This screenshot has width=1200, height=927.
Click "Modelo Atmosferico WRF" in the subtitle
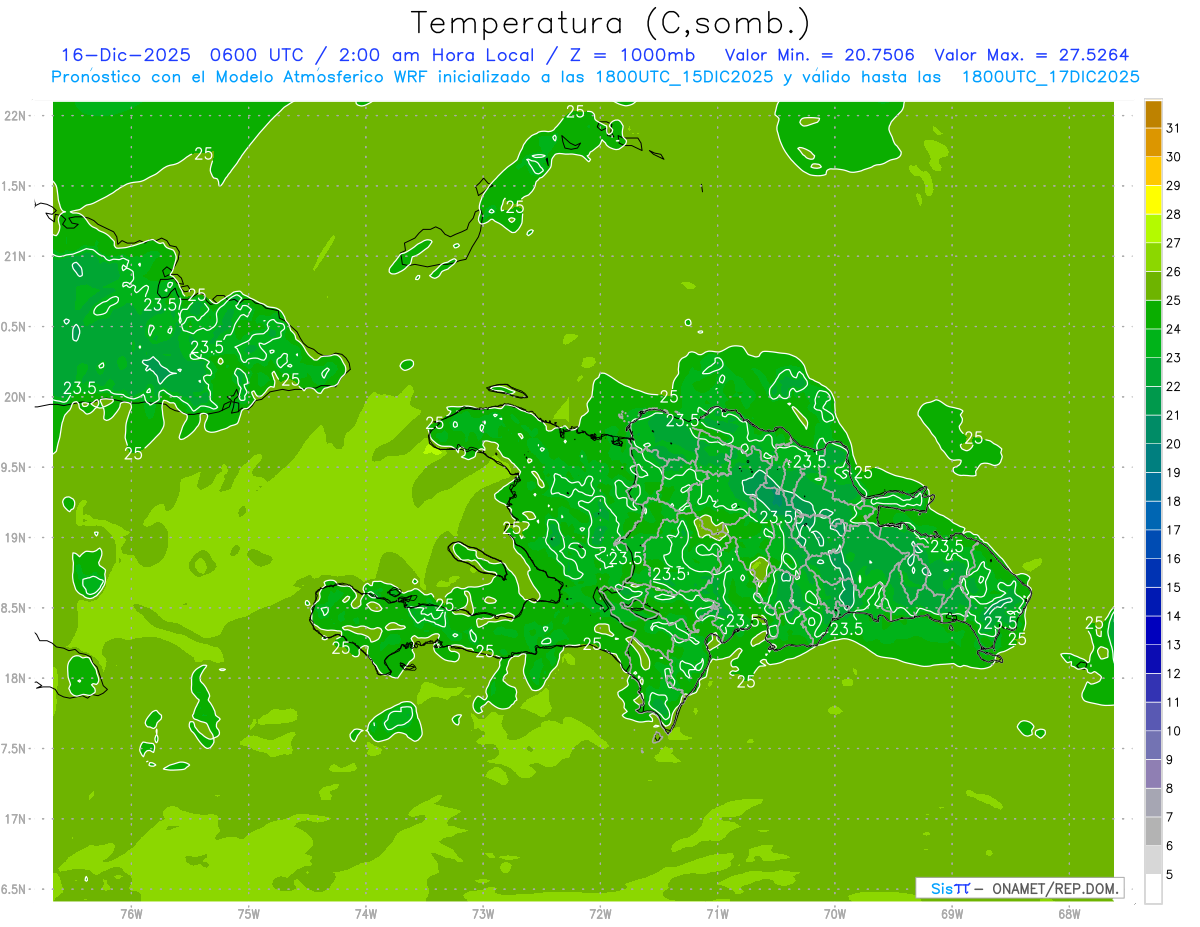pos(322,77)
